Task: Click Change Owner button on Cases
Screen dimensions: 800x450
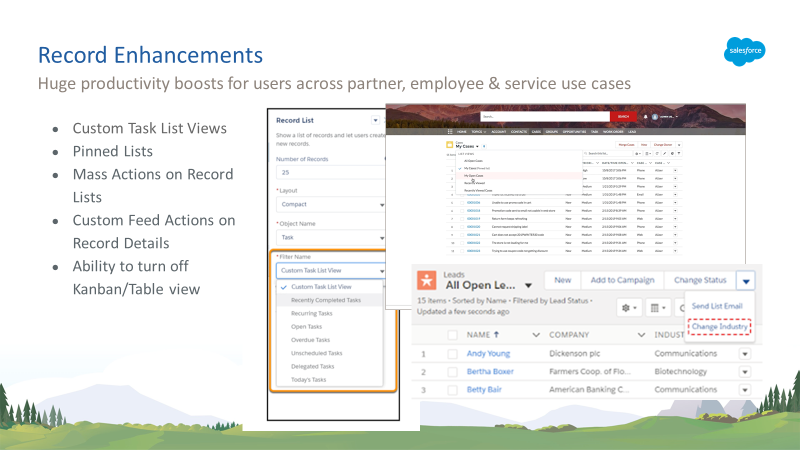Action: [663, 144]
